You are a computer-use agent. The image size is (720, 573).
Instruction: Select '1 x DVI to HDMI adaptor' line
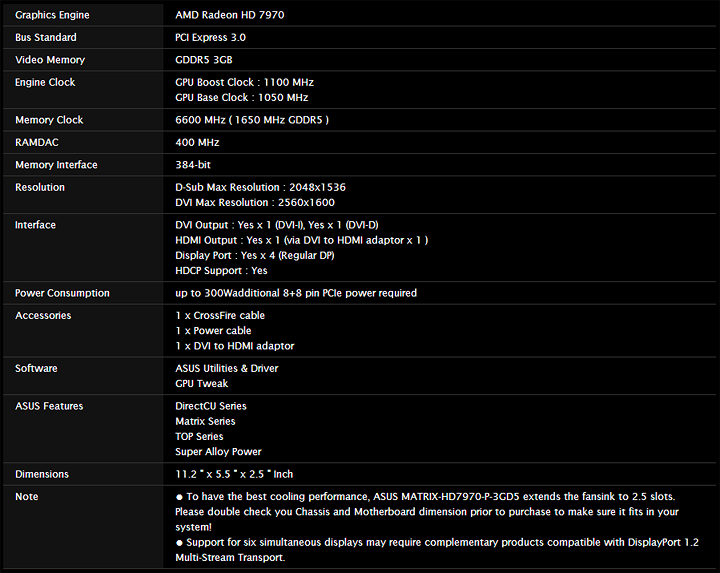click(x=235, y=346)
